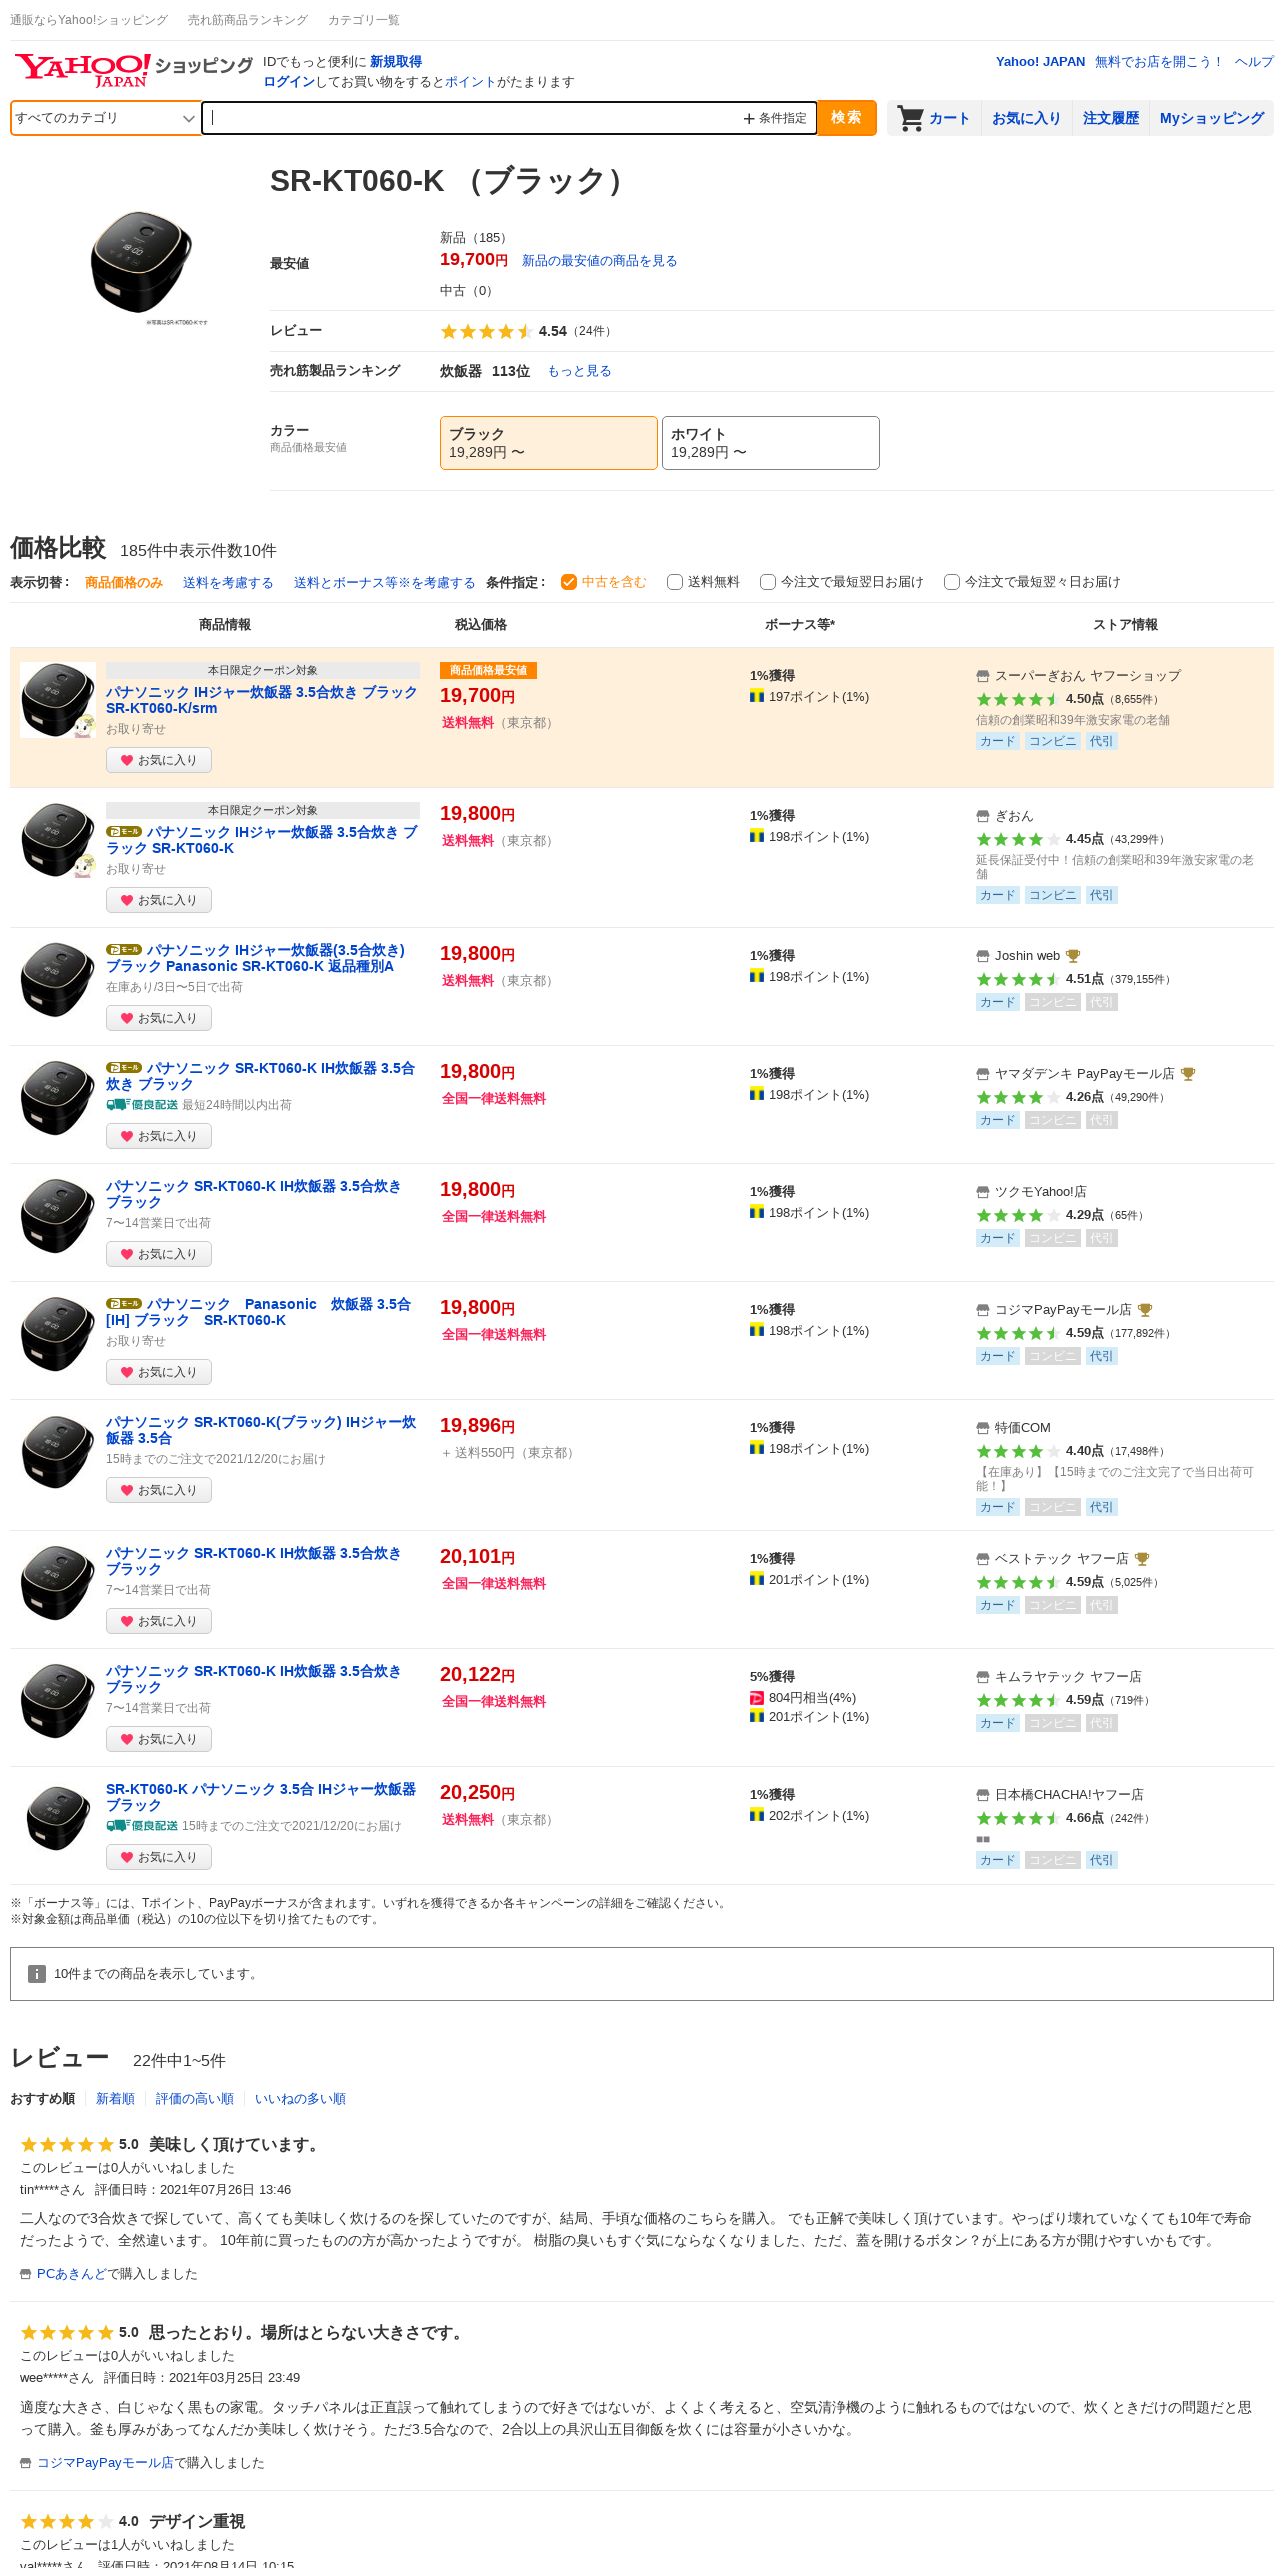Select the ホワイト color option

[x=771, y=443]
